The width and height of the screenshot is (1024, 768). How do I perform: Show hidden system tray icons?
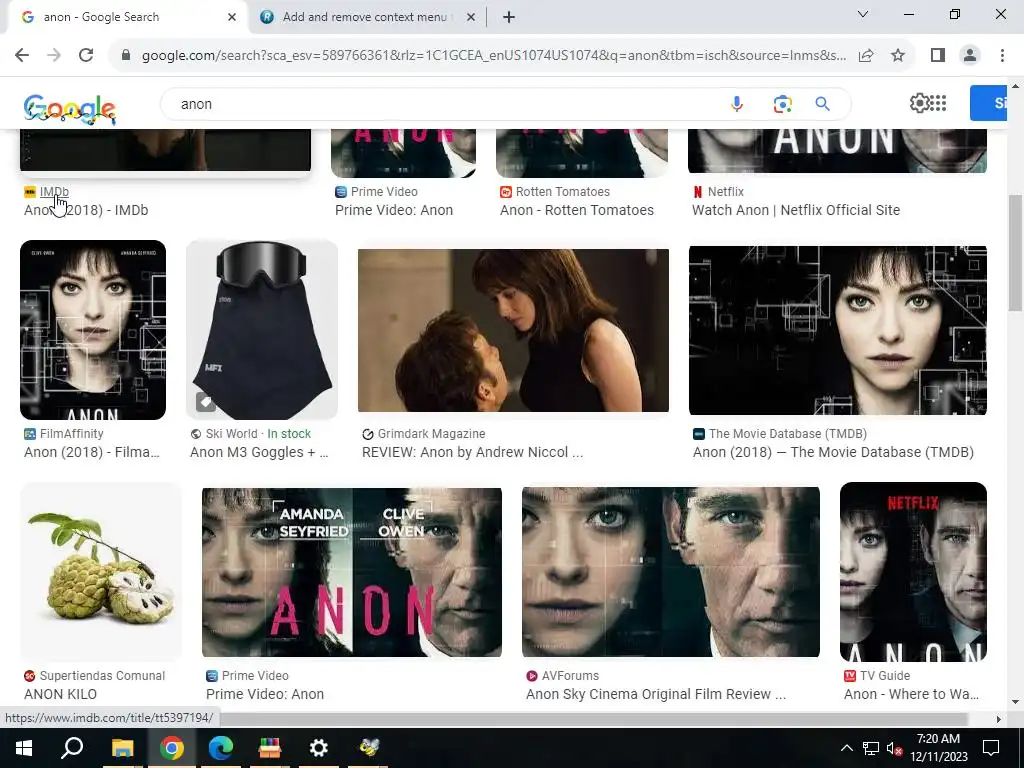tap(846, 748)
